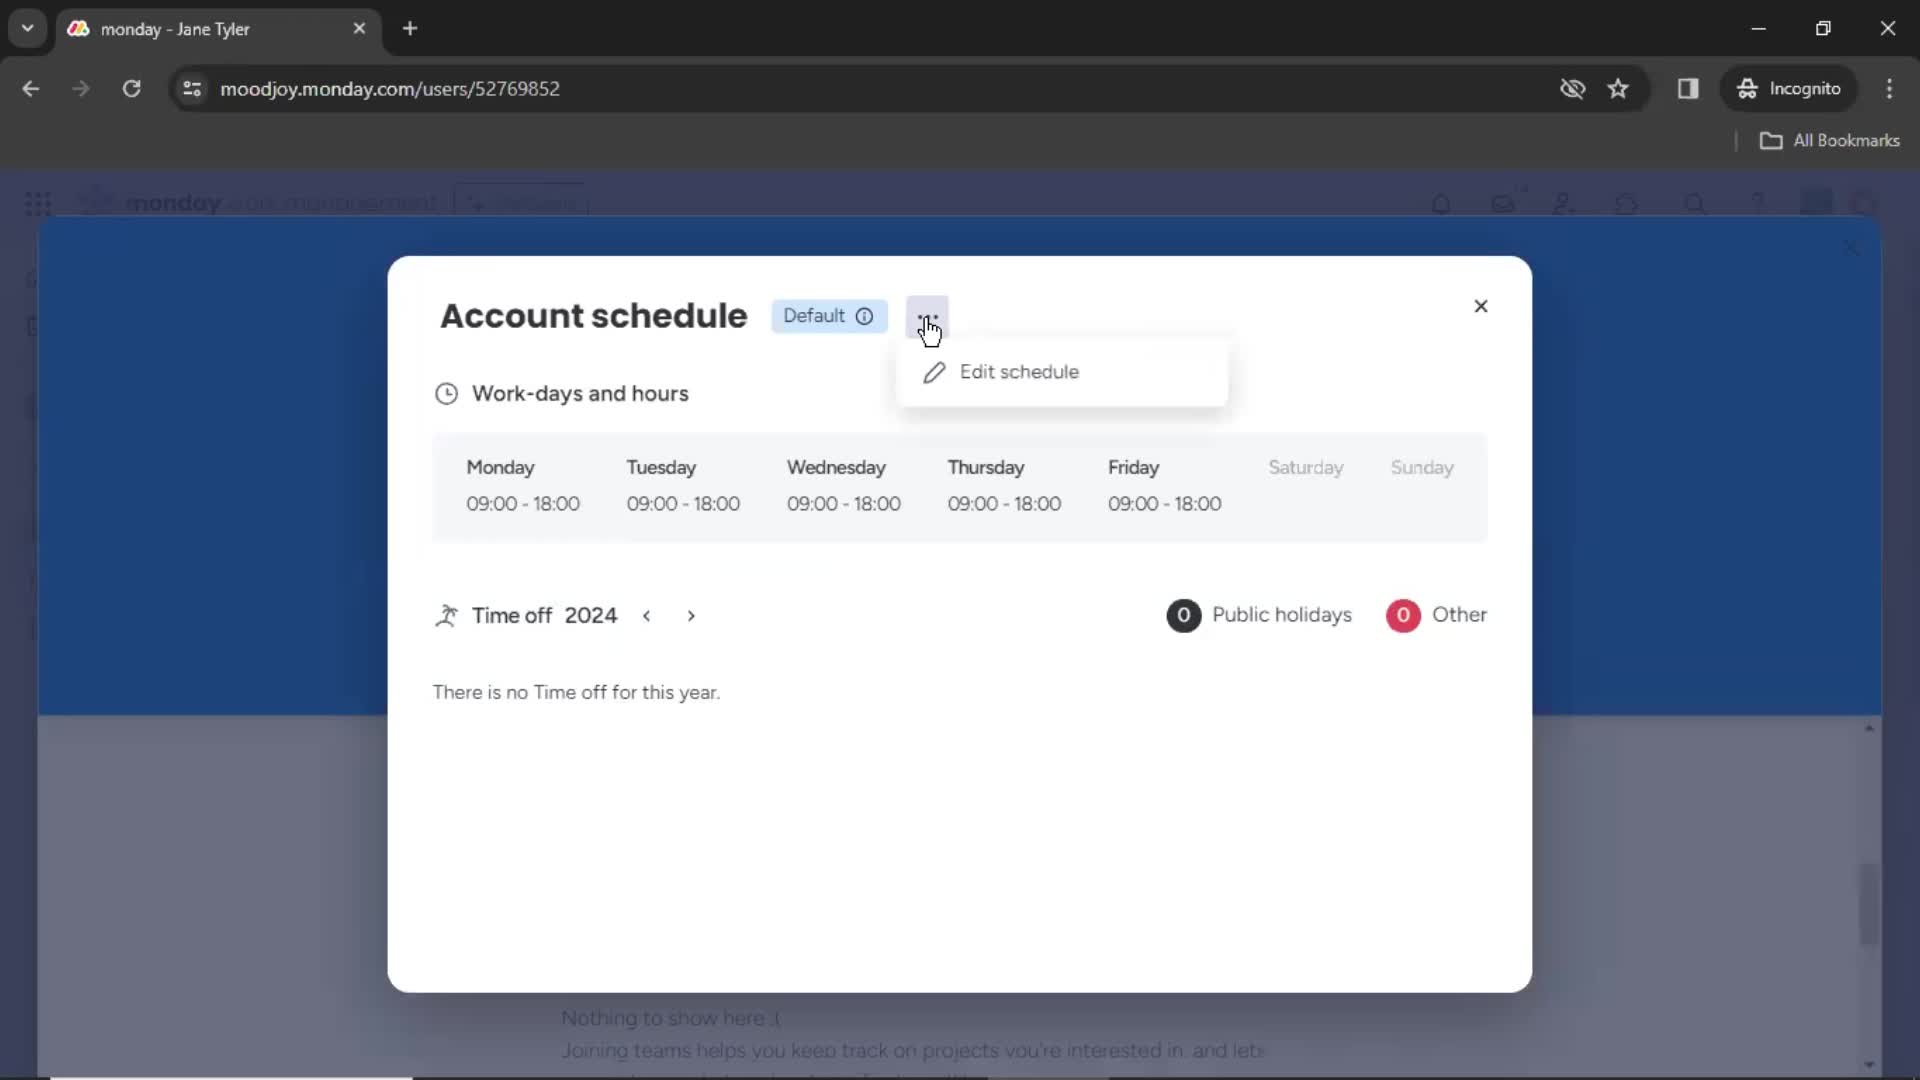This screenshot has width=1920, height=1080.
Task: Click the Other time off indicator badge
Action: 1402,613
